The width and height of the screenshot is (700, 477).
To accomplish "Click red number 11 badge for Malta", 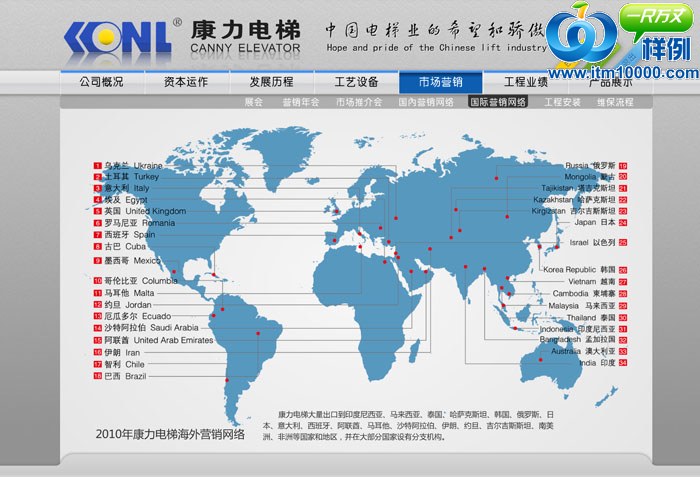I will click(98, 293).
